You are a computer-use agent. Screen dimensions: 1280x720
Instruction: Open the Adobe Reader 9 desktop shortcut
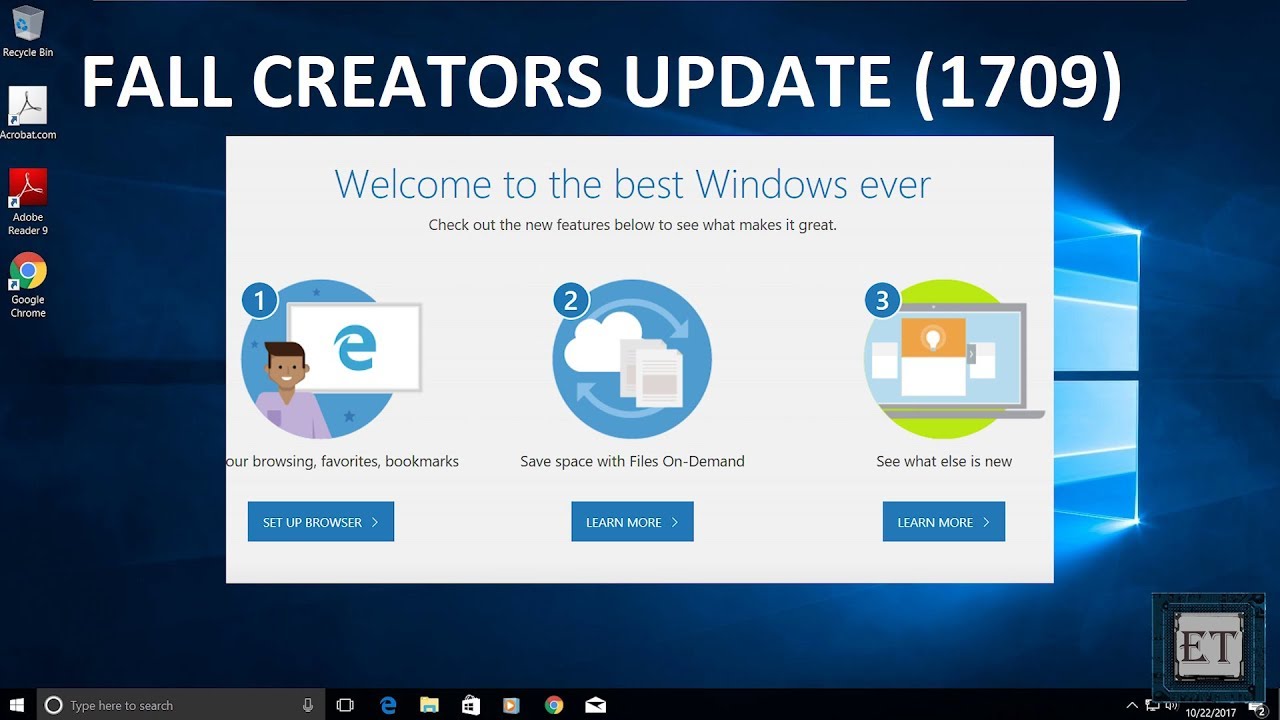28,202
